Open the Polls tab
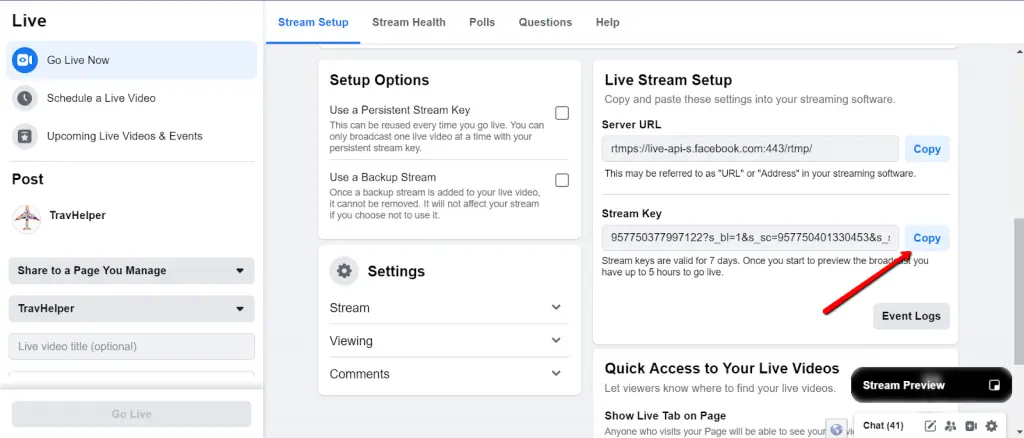1024x438 pixels. coord(482,22)
